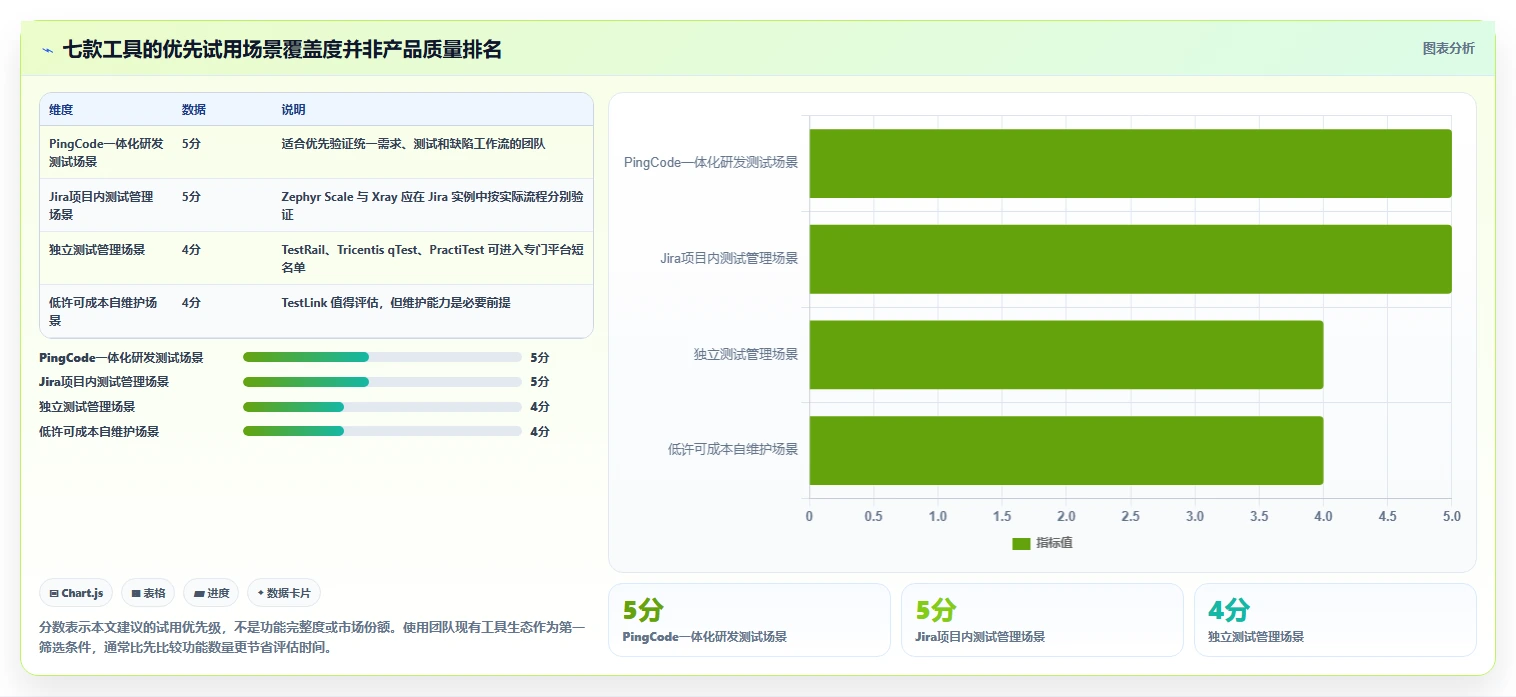This screenshot has height=697, width=1516.
Task: Click the Zephyr Scale 与 Xray description cell
Action: click(432, 205)
